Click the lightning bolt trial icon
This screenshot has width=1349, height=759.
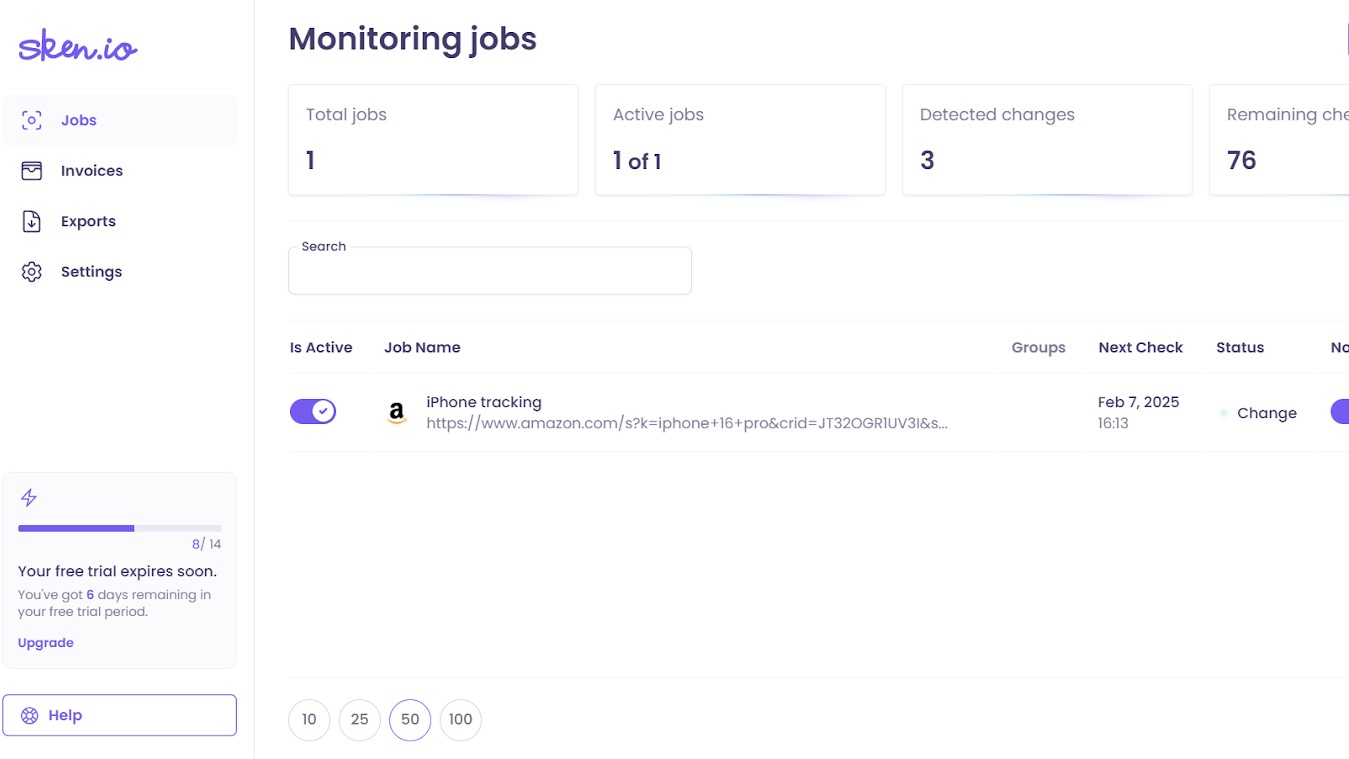pos(29,497)
